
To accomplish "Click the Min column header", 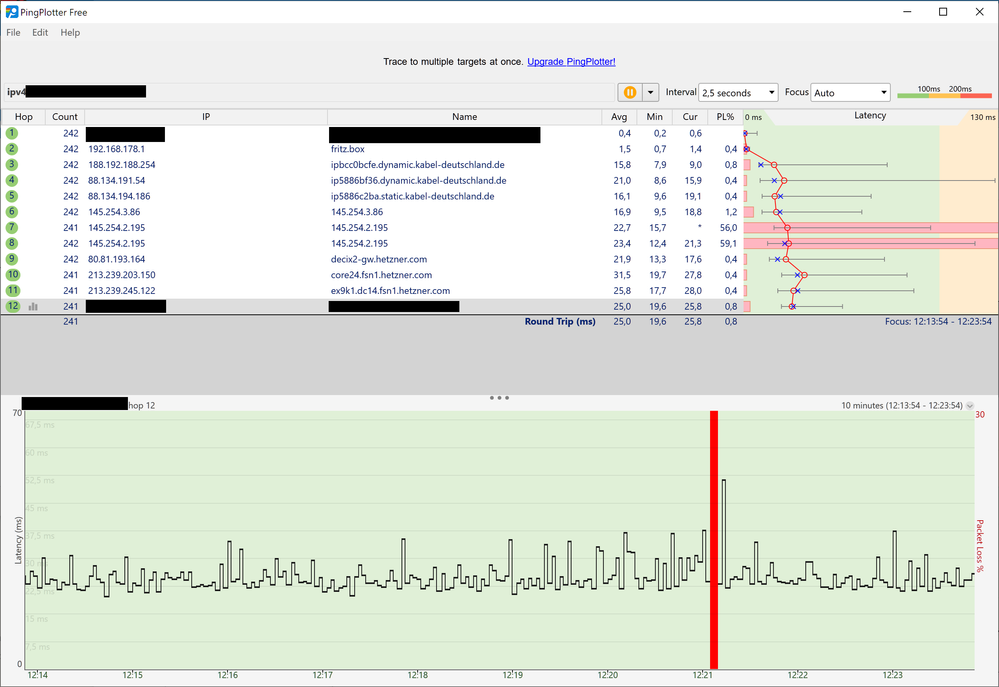I will [x=654, y=117].
